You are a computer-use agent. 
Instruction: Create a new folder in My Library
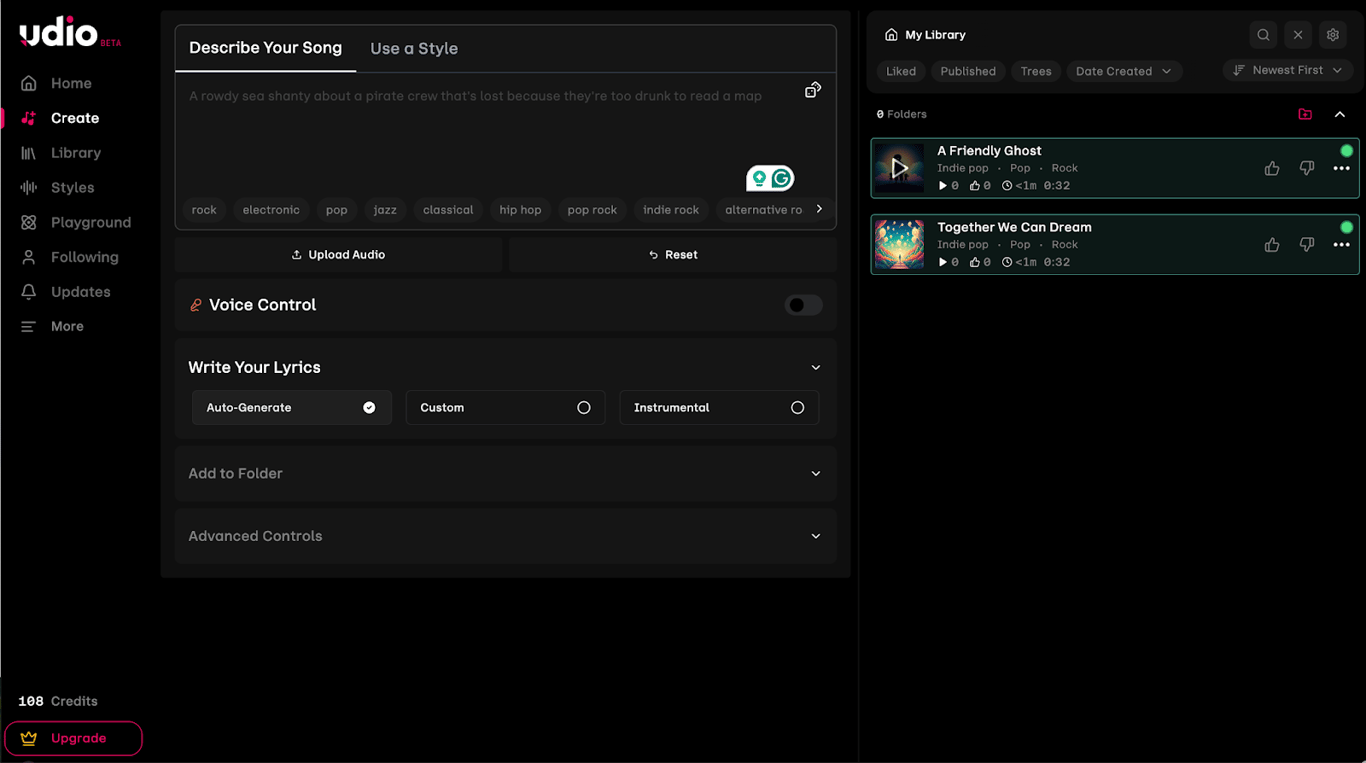pyautogui.click(x=1305, y=114)
